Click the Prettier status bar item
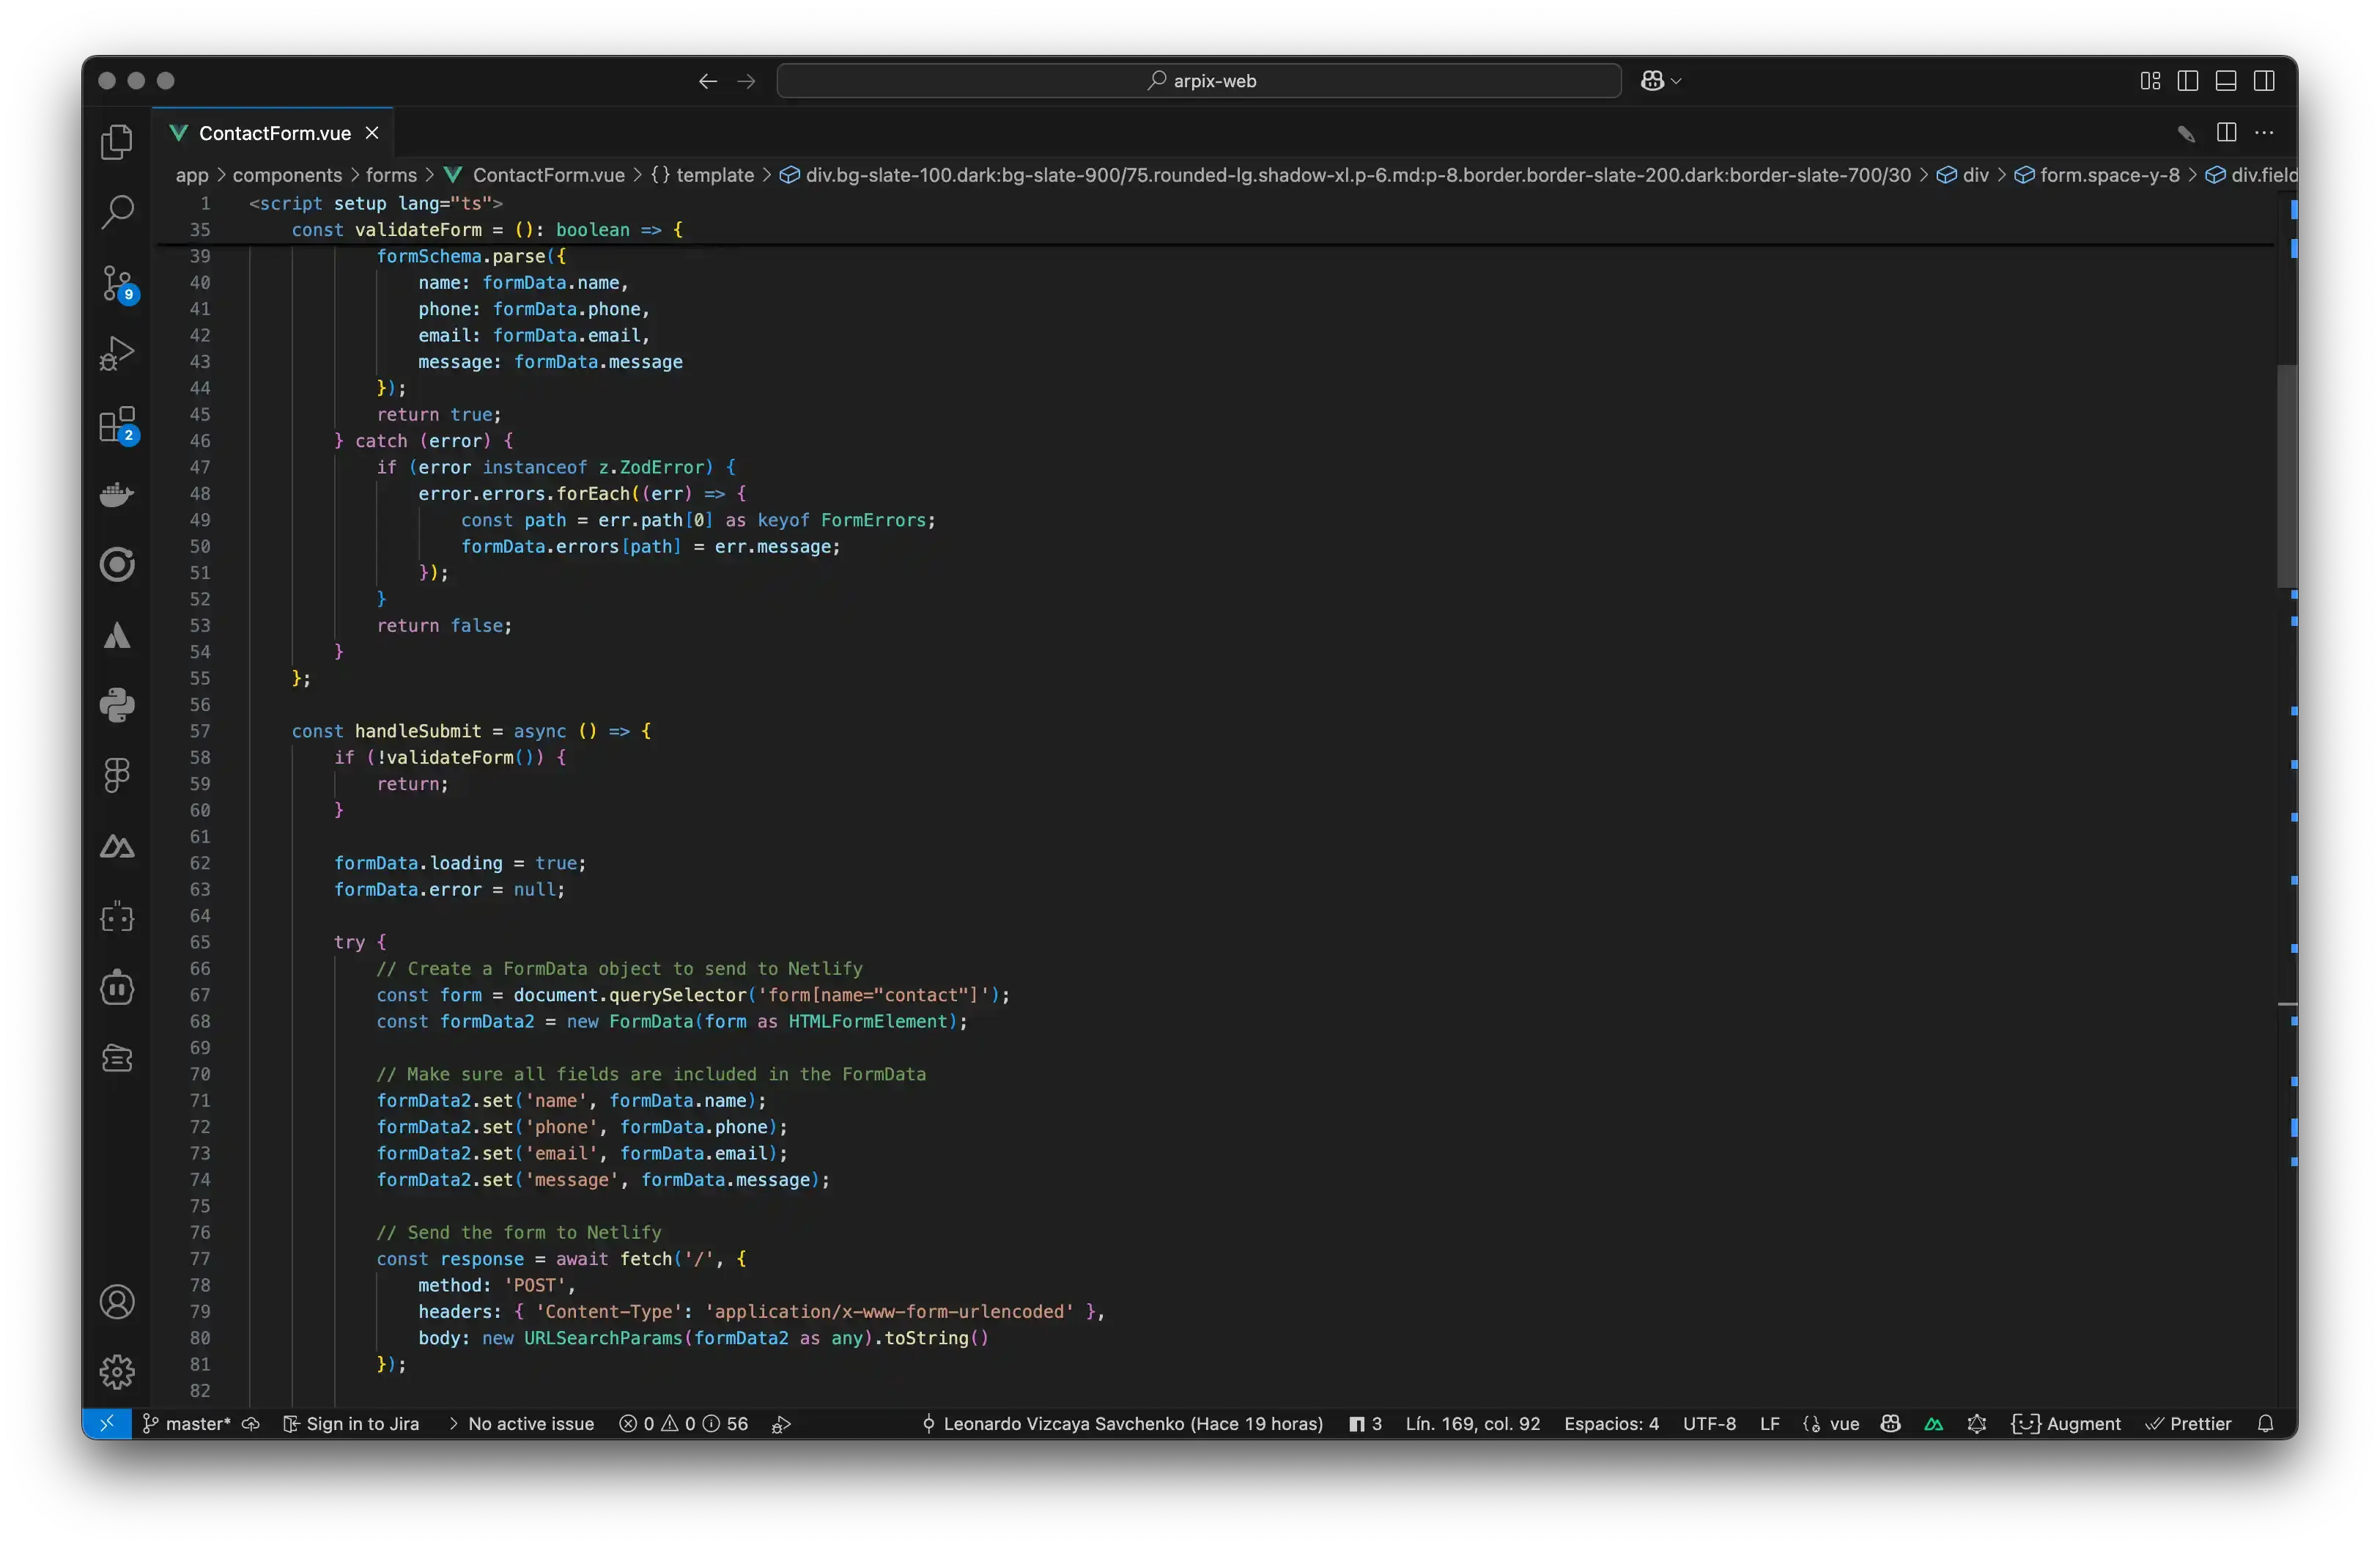Screen dimensions: 2380x1548 click(x=2189, y=1424)
